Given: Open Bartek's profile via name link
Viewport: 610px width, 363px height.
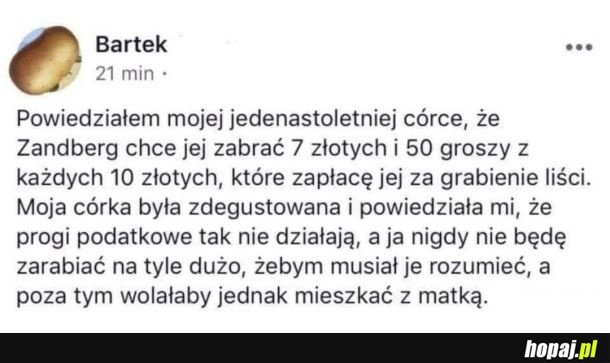Looking at the screenshot, I should pyautogui.click(x=131, y=44).
